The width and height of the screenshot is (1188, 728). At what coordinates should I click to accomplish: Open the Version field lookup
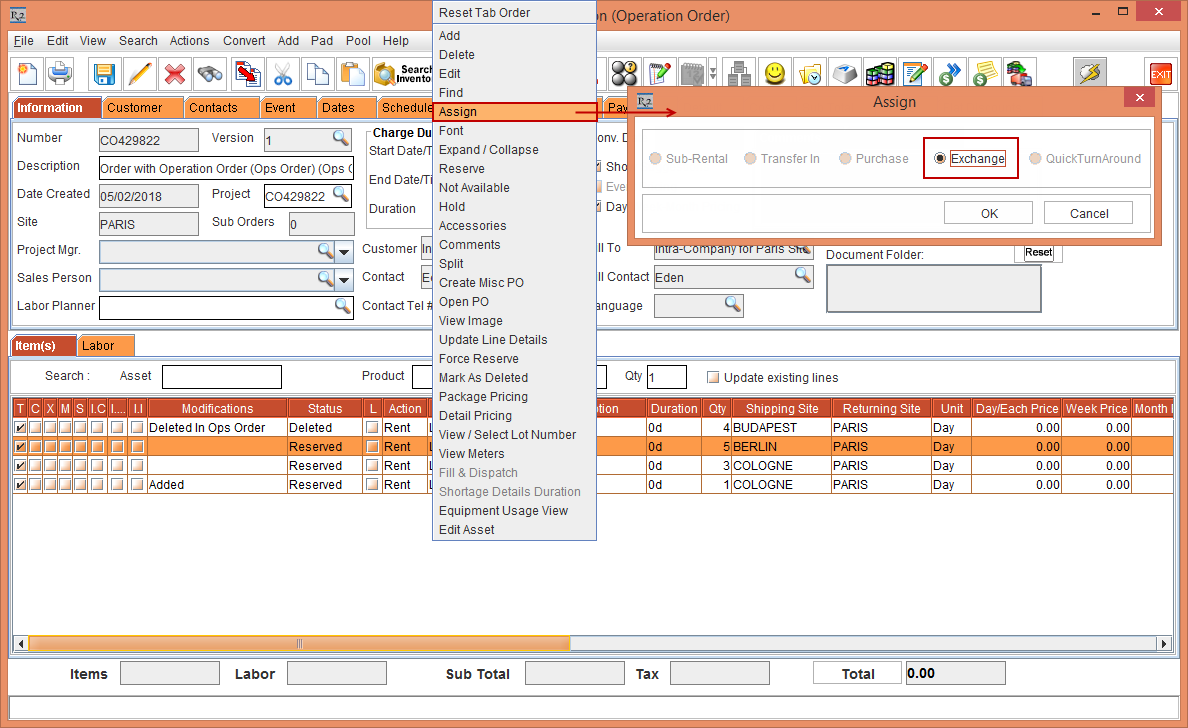341,139
